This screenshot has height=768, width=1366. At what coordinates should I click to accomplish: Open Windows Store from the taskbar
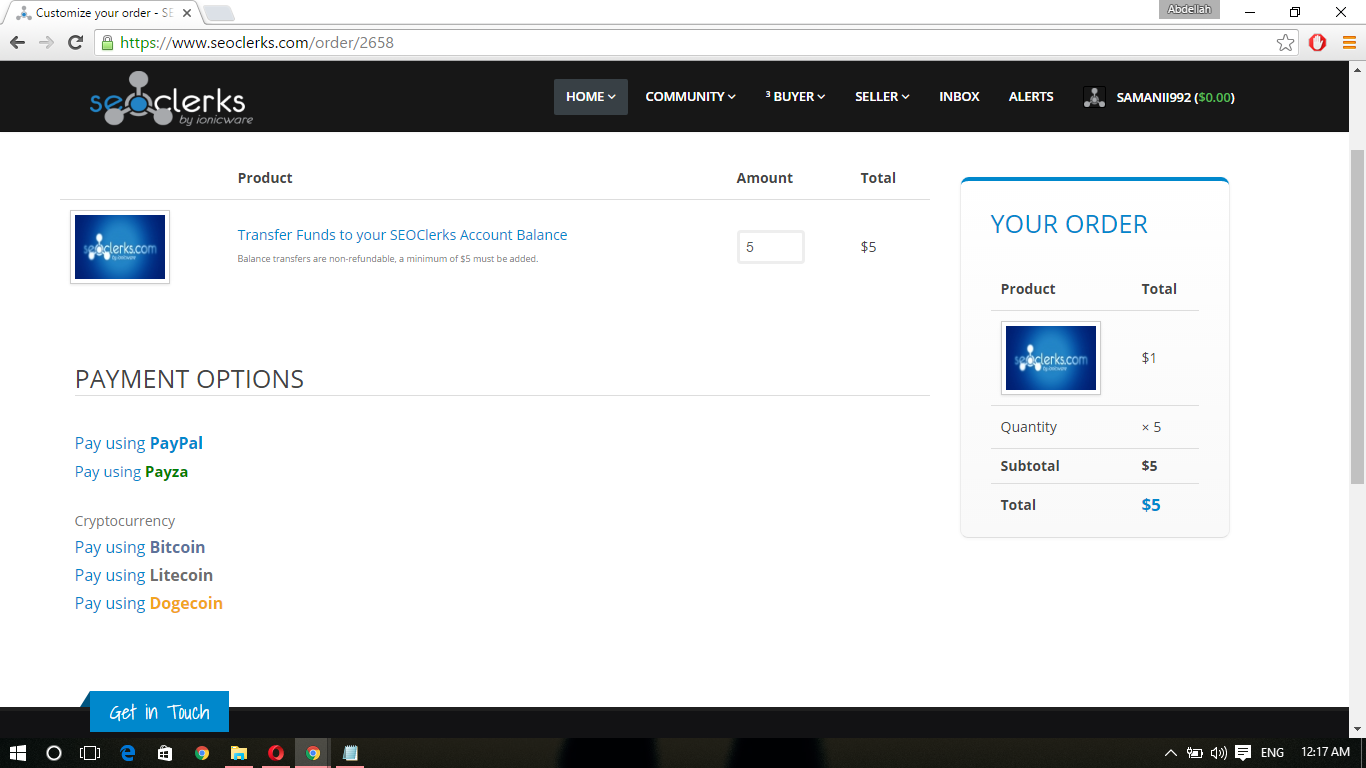coord(165,753)
